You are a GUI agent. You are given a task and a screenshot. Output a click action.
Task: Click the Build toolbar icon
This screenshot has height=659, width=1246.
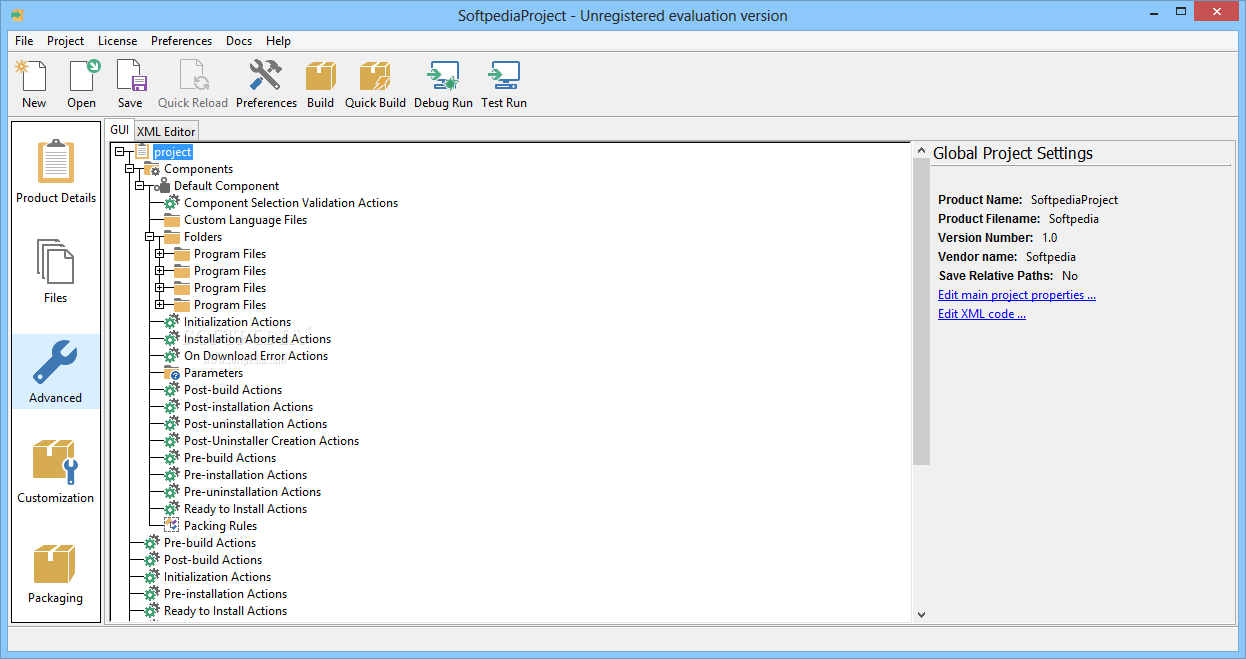320,77
